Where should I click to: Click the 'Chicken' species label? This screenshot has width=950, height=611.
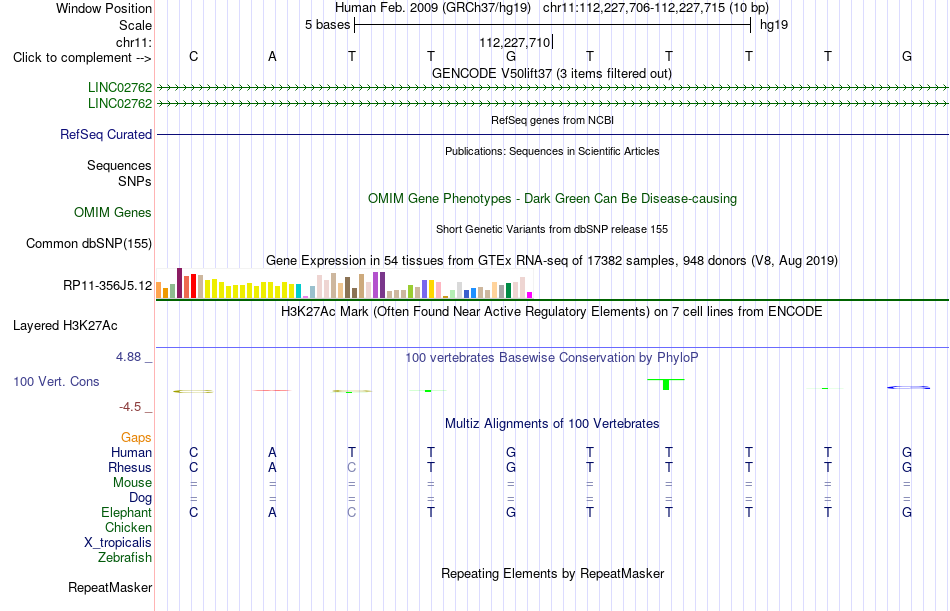click(128, 528)
